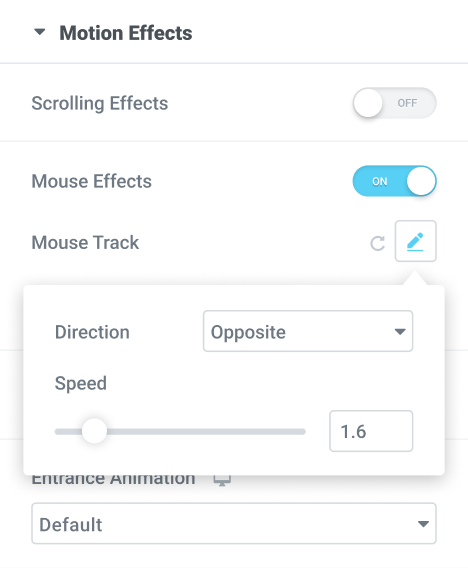The image size is (468, 568).
Task: Click the Scrolling Effects label
Action: pos(100,103)
